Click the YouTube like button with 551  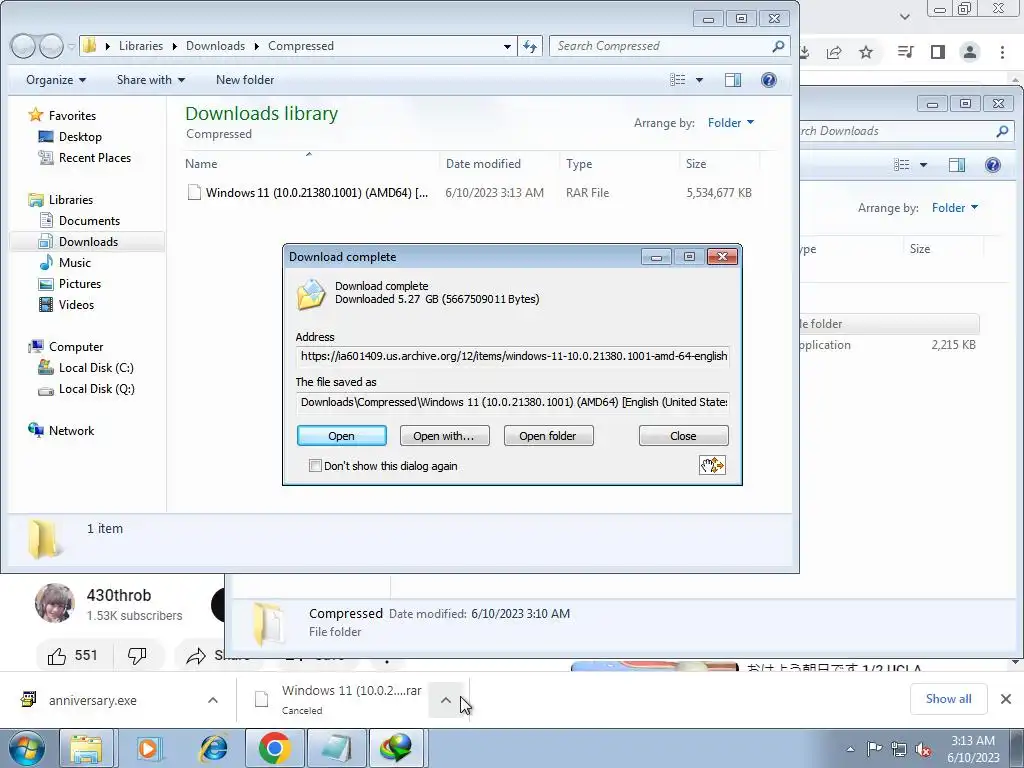[74, 655]
